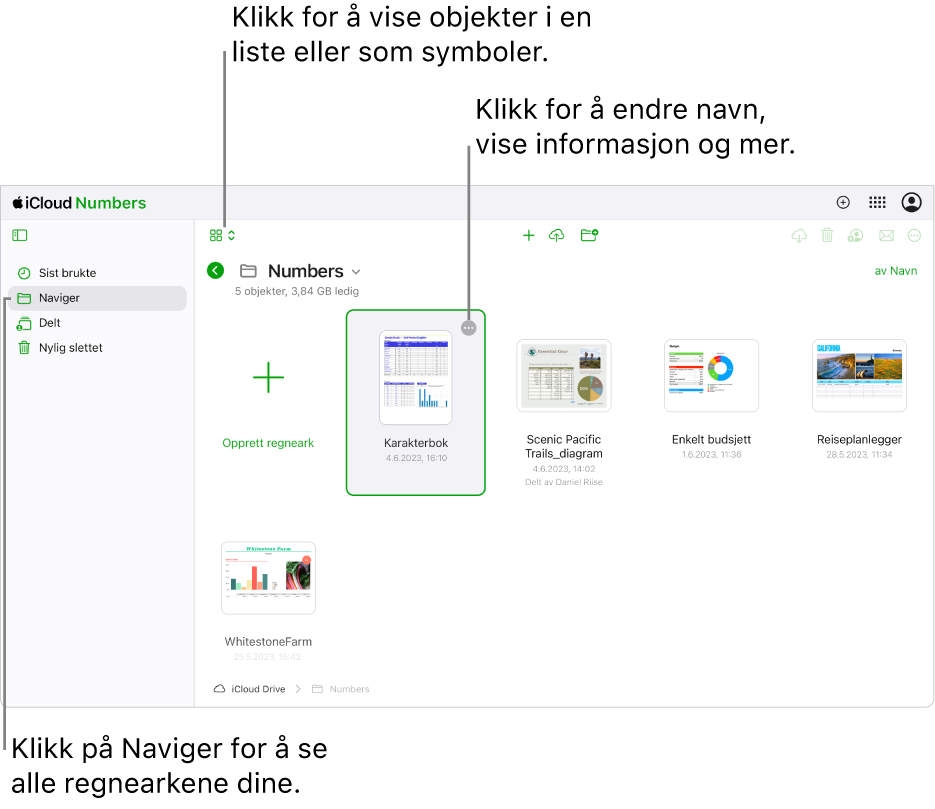This screenshot has width=935, height=809.
Task: Go to iCloud Drive in breadcrumb
Action: coord(258,689)
